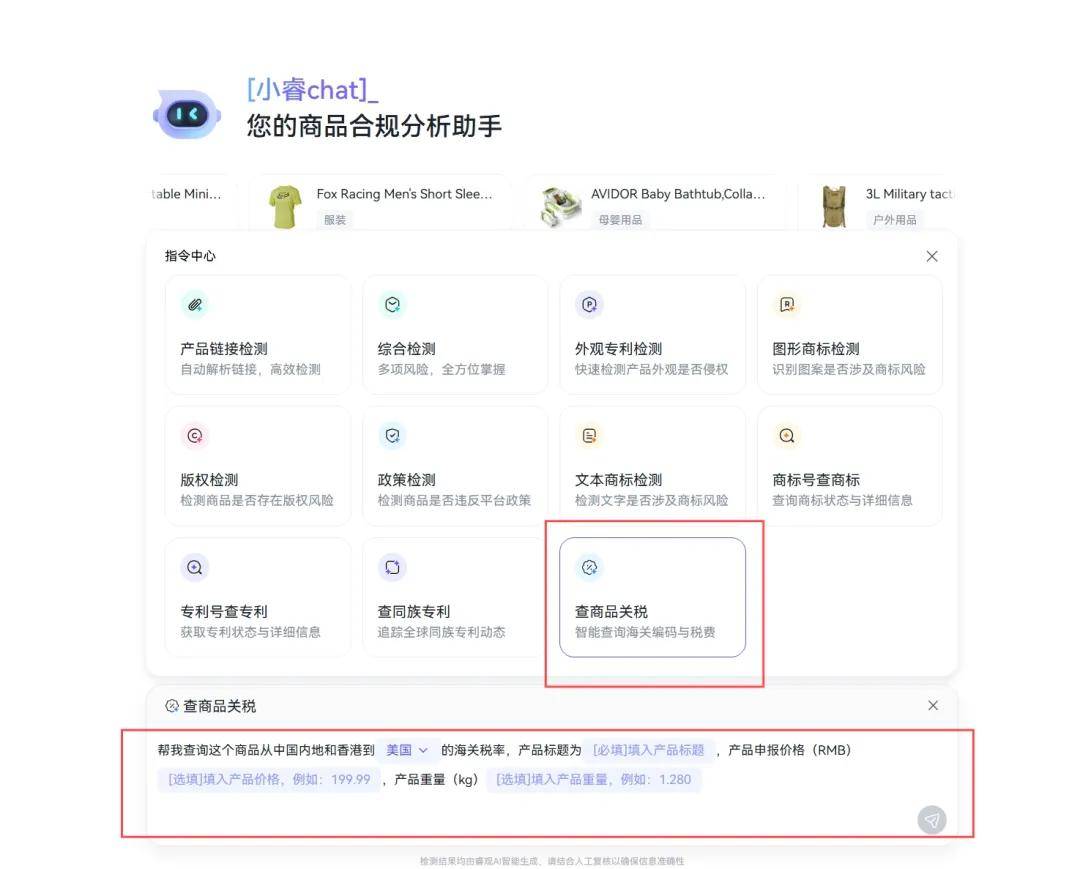
Task: Open the 美国 country dropdown
Action: pos(407,750)
